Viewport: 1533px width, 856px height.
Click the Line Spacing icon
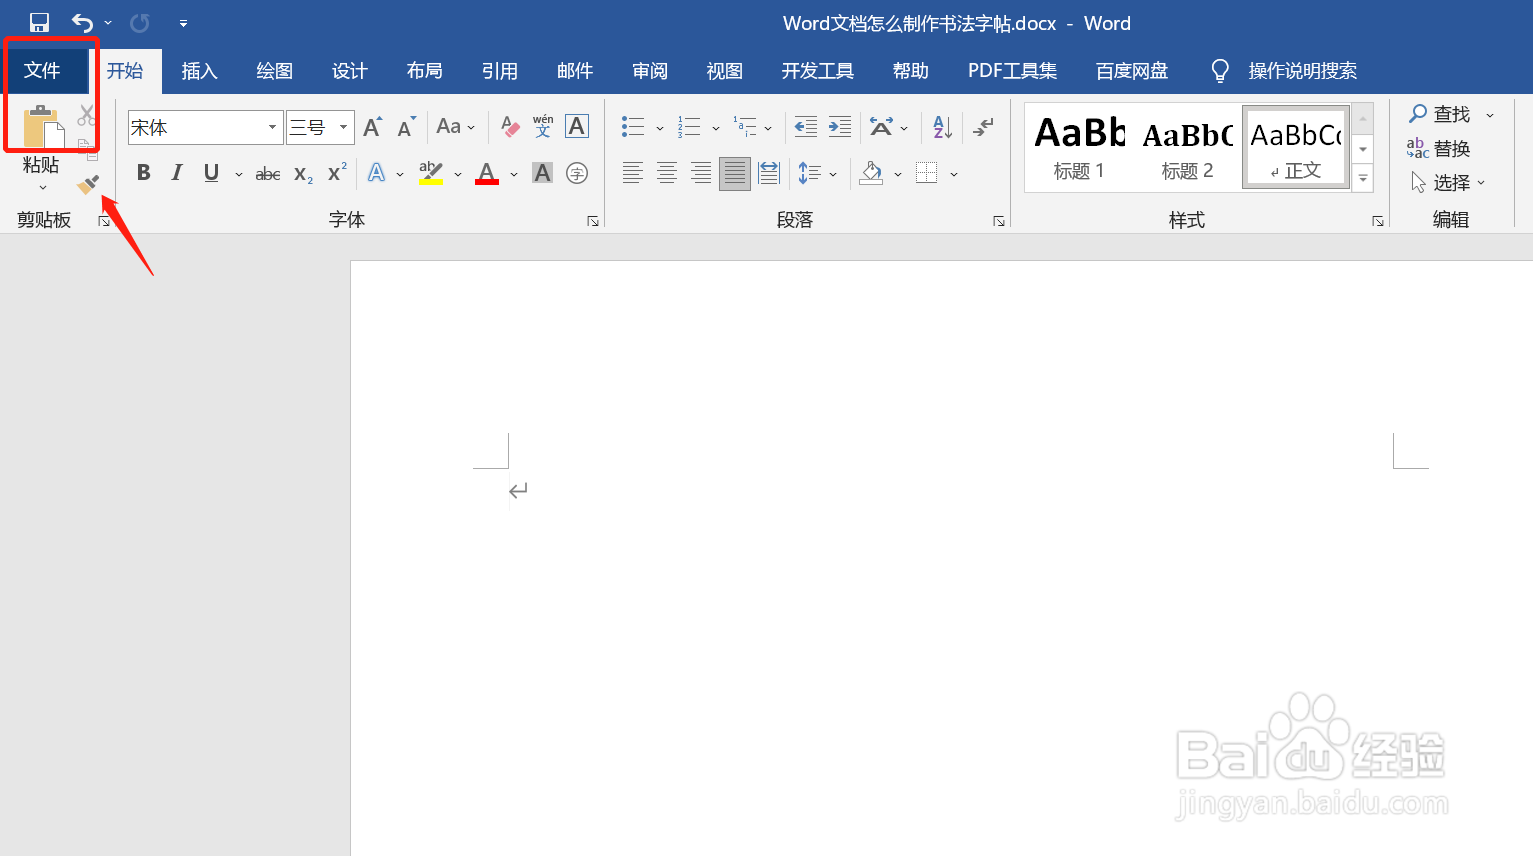tap(809, 173)
